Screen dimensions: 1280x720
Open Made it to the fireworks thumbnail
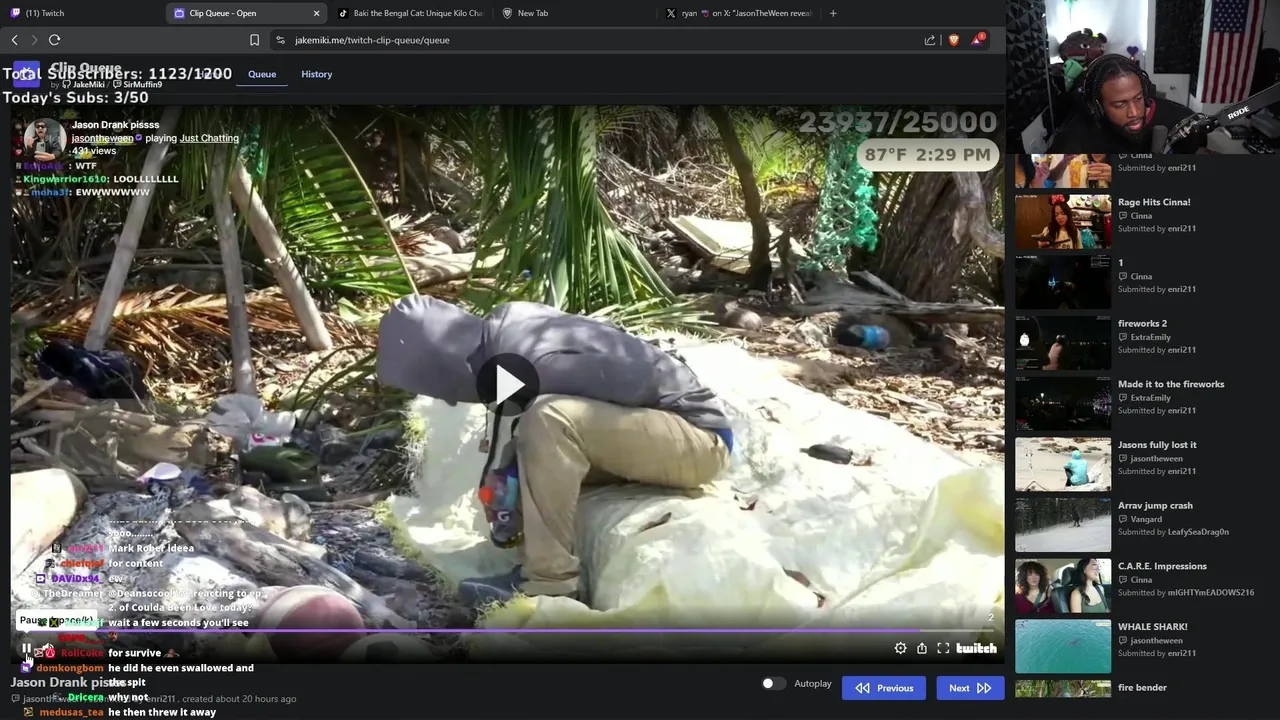point(1063,403)
